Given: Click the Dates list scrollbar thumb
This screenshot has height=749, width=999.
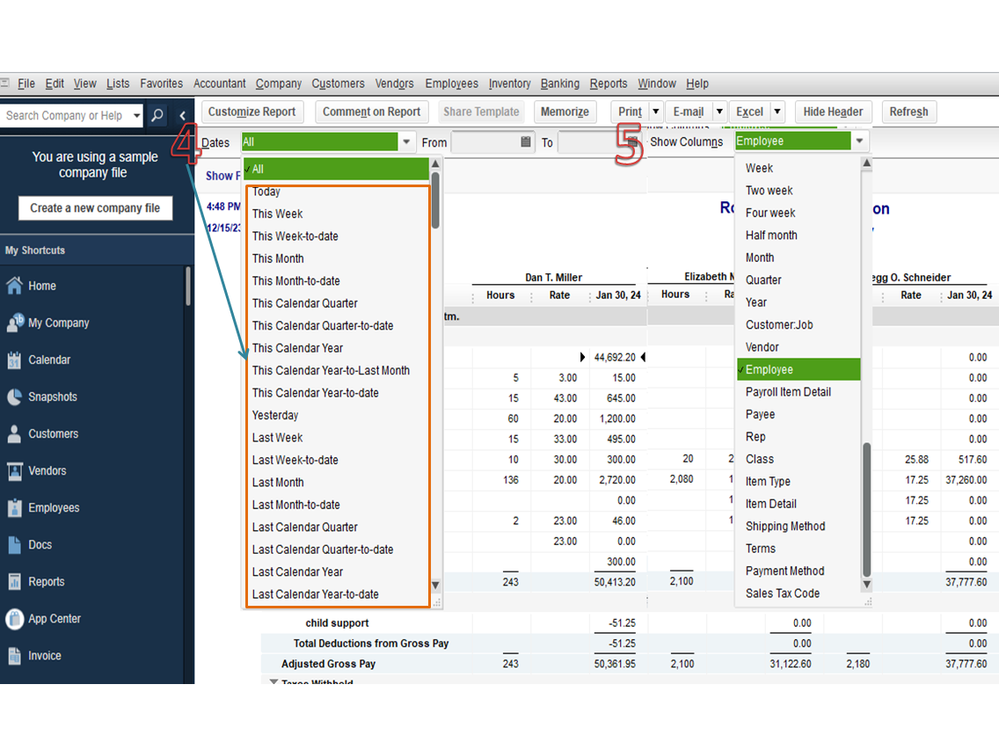Looking at the screenshot, I should point(435,200).
